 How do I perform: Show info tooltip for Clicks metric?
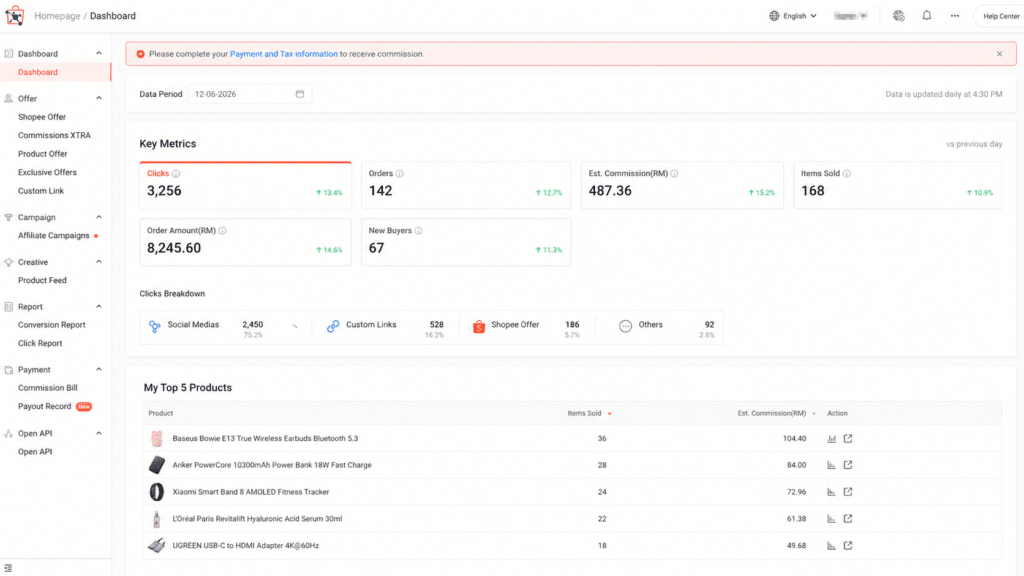[176, 174]
